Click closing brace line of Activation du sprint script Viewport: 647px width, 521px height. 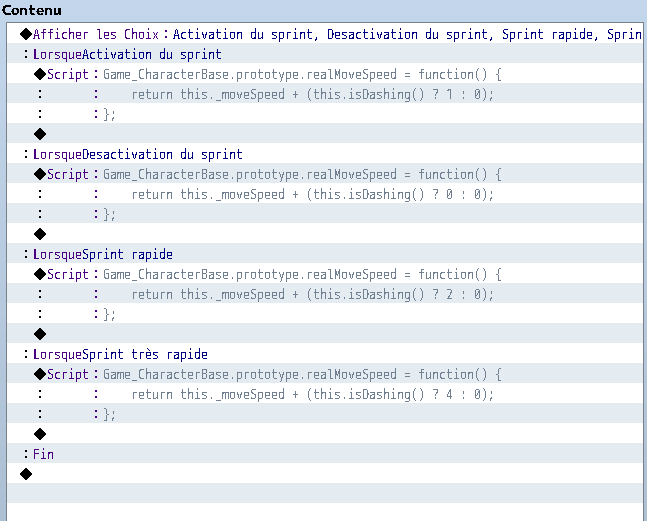pyautogui.click(x=325, y=114)
